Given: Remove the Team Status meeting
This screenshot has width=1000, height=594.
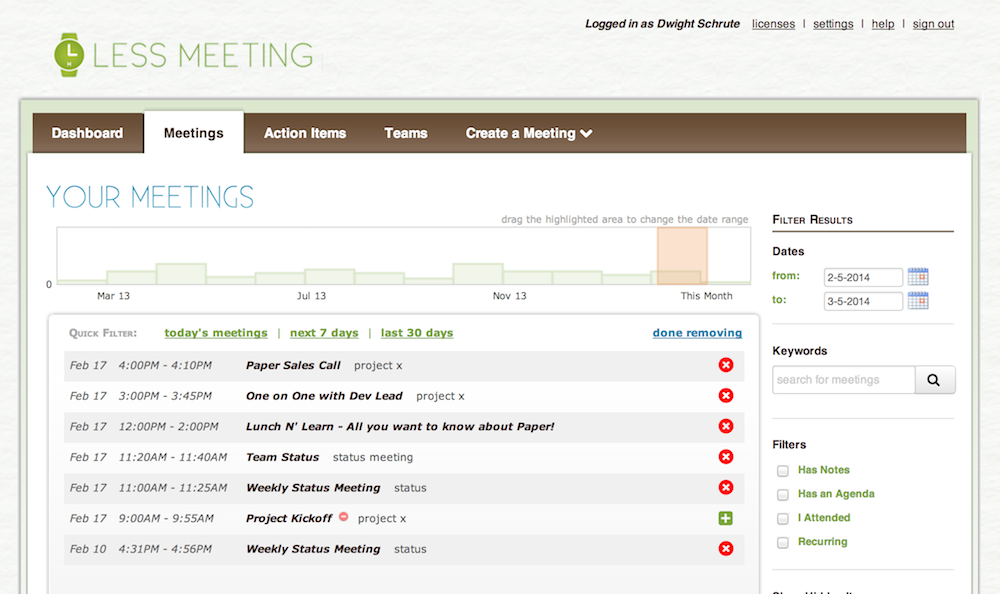Looking at the screenshot, I should coord(726,457).
